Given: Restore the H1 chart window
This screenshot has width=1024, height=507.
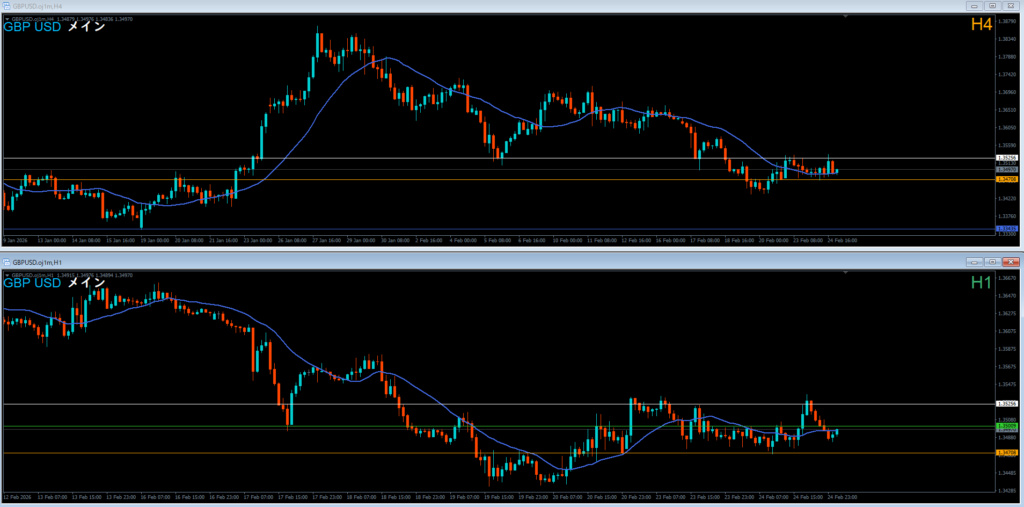Looking at the screenshot, I should (x=992, y=262).
